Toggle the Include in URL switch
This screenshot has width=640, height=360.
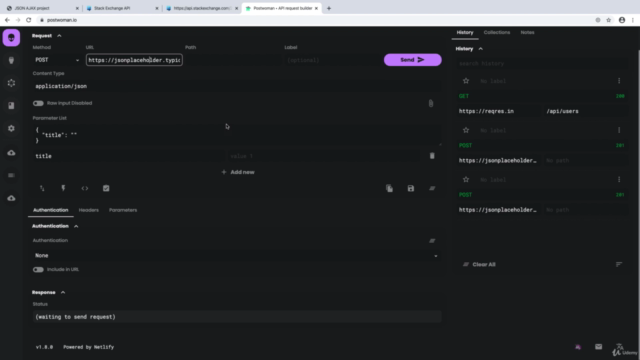click(x=38, y=269)
